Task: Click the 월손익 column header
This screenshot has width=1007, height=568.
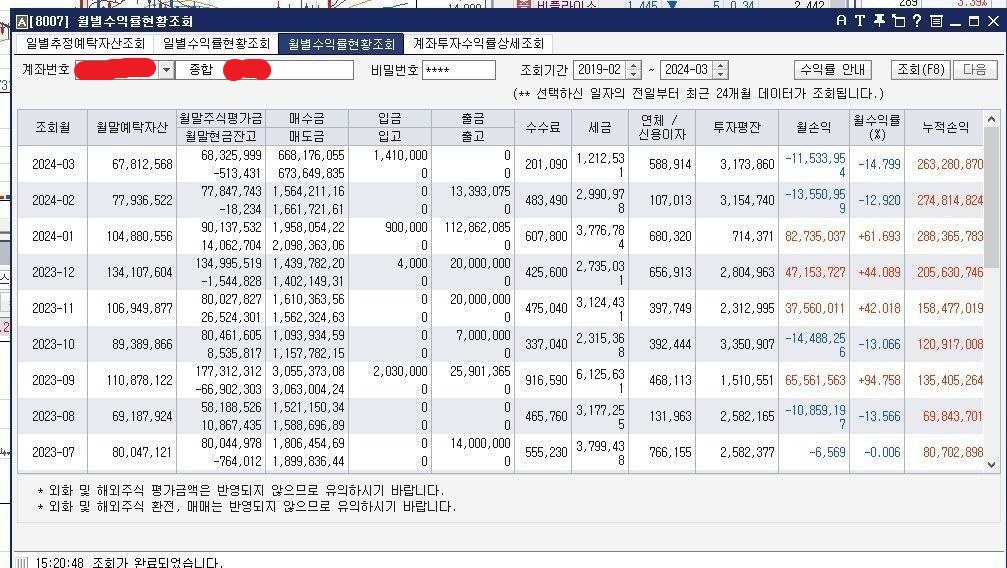Action: click(814, 127)
